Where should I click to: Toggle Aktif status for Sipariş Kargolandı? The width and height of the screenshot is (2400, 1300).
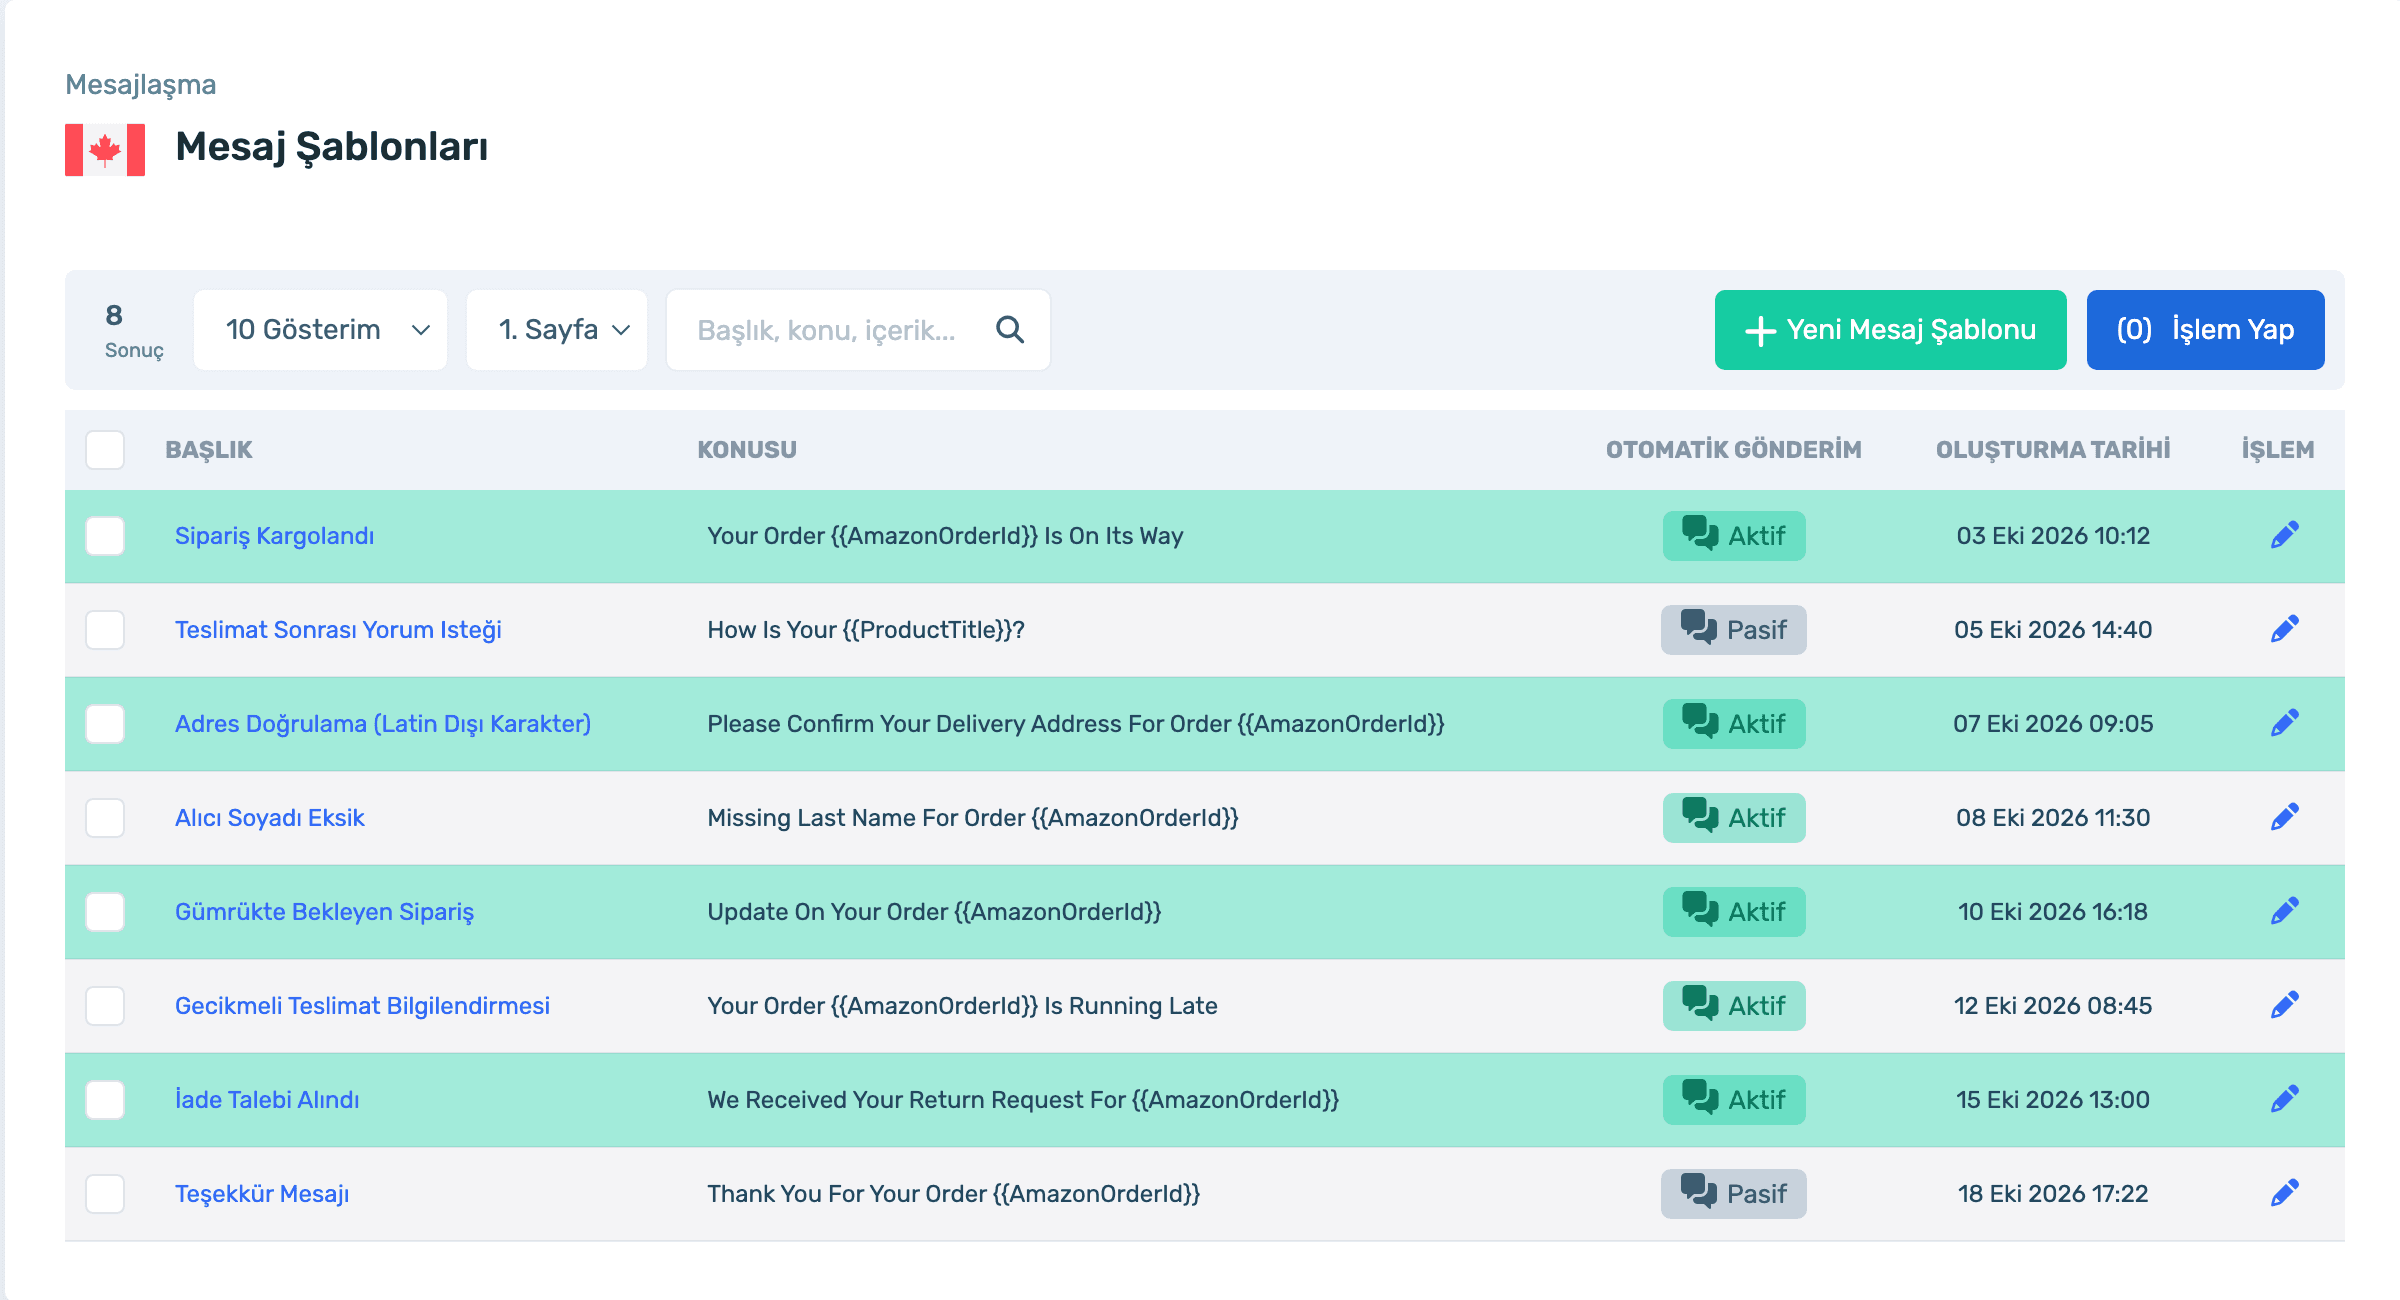1734,536
